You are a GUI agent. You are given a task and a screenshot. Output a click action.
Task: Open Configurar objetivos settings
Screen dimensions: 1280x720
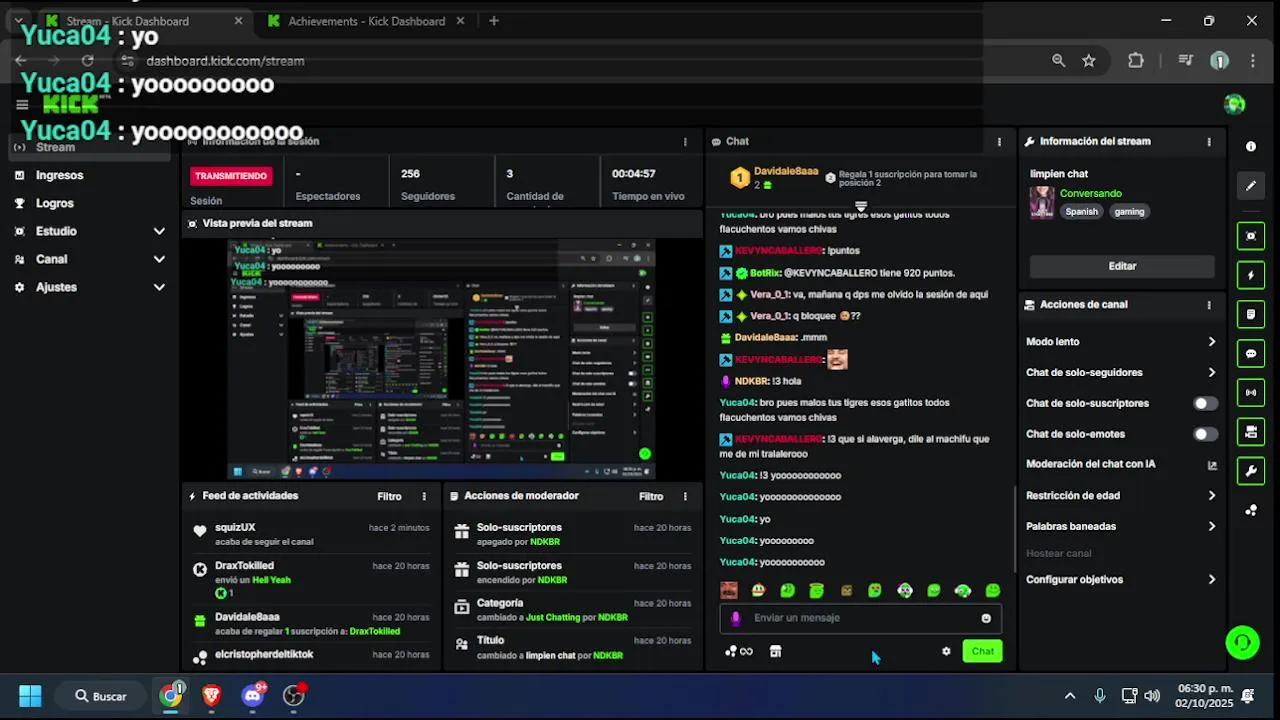(1121, 580)
